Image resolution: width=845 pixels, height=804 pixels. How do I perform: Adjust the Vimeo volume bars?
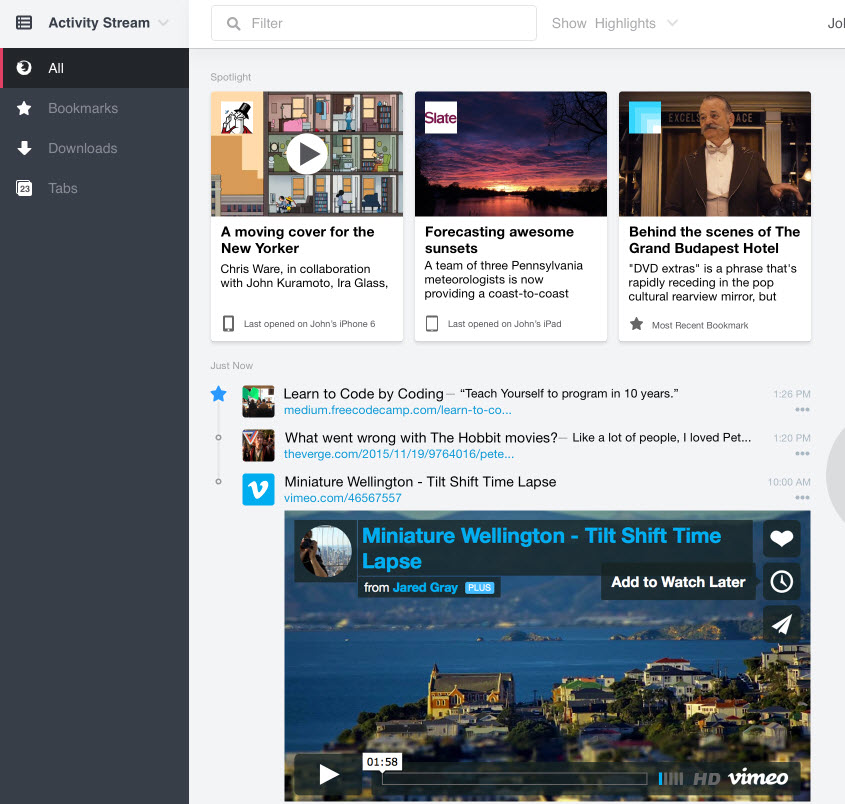click(670, 779)
